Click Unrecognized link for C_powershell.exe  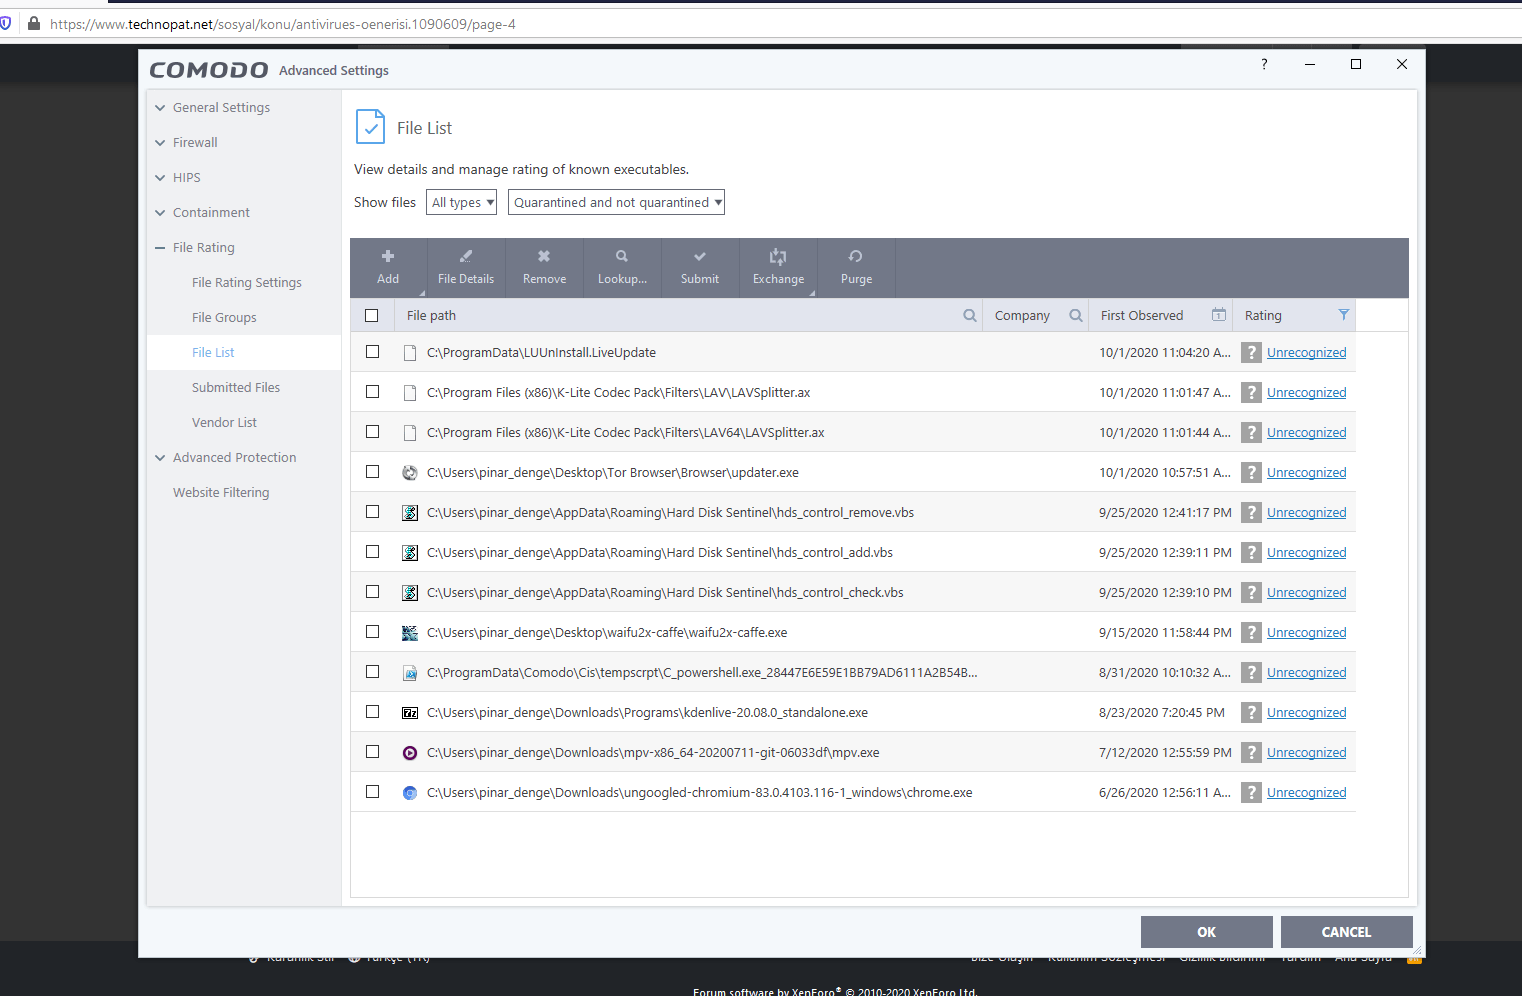pos(1306,672)
